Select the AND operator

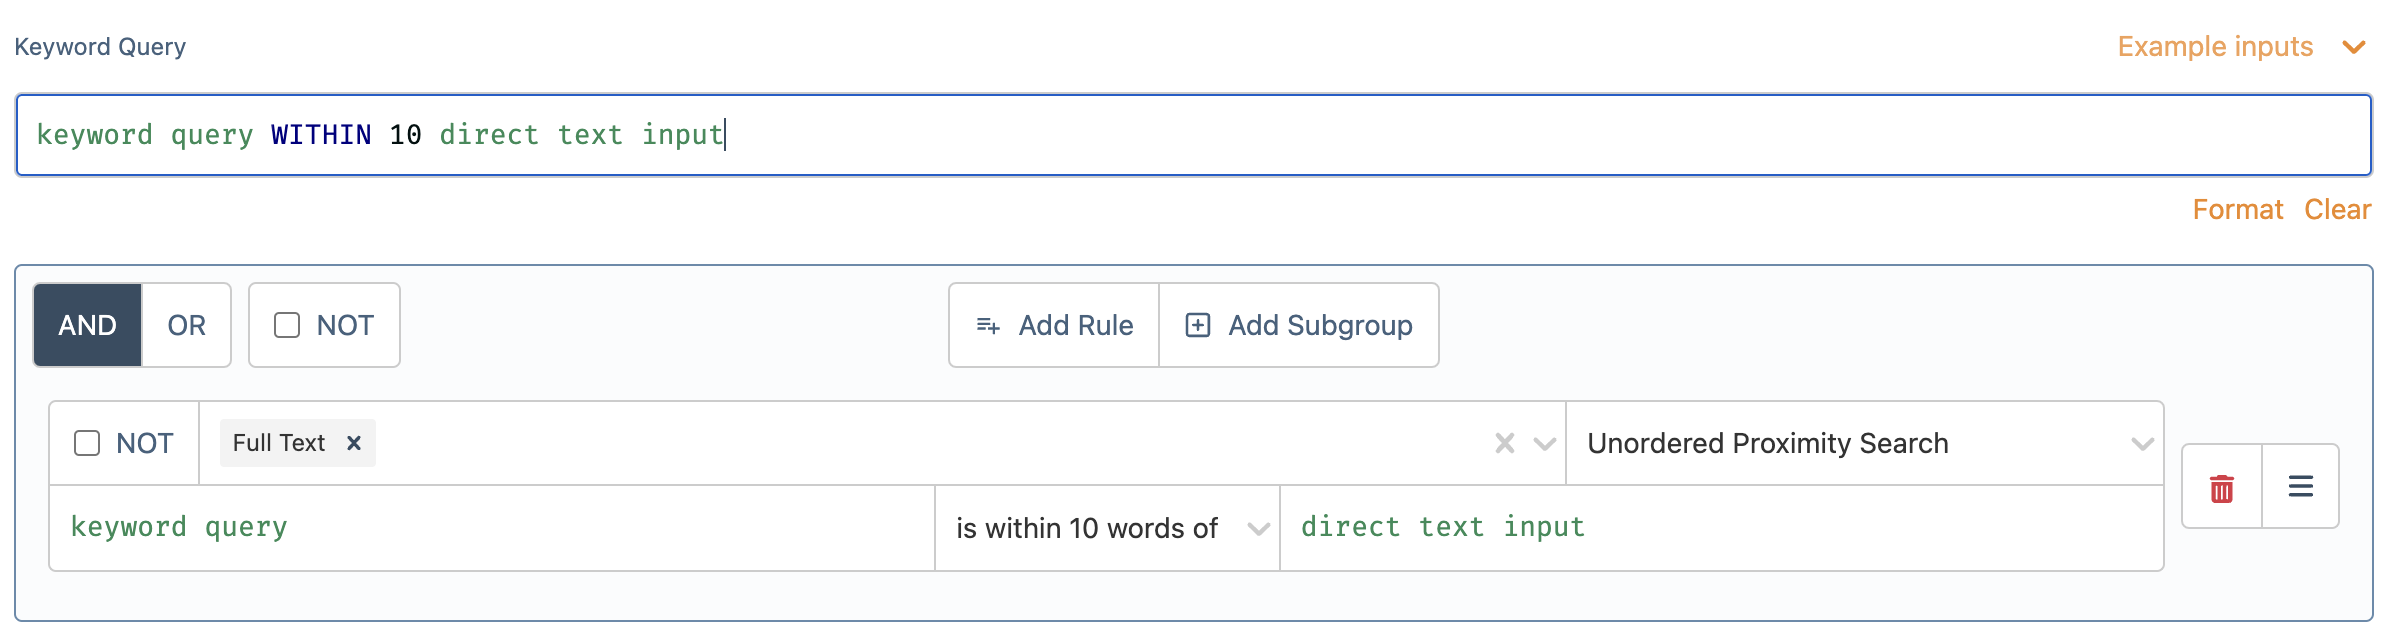(88, 325)
